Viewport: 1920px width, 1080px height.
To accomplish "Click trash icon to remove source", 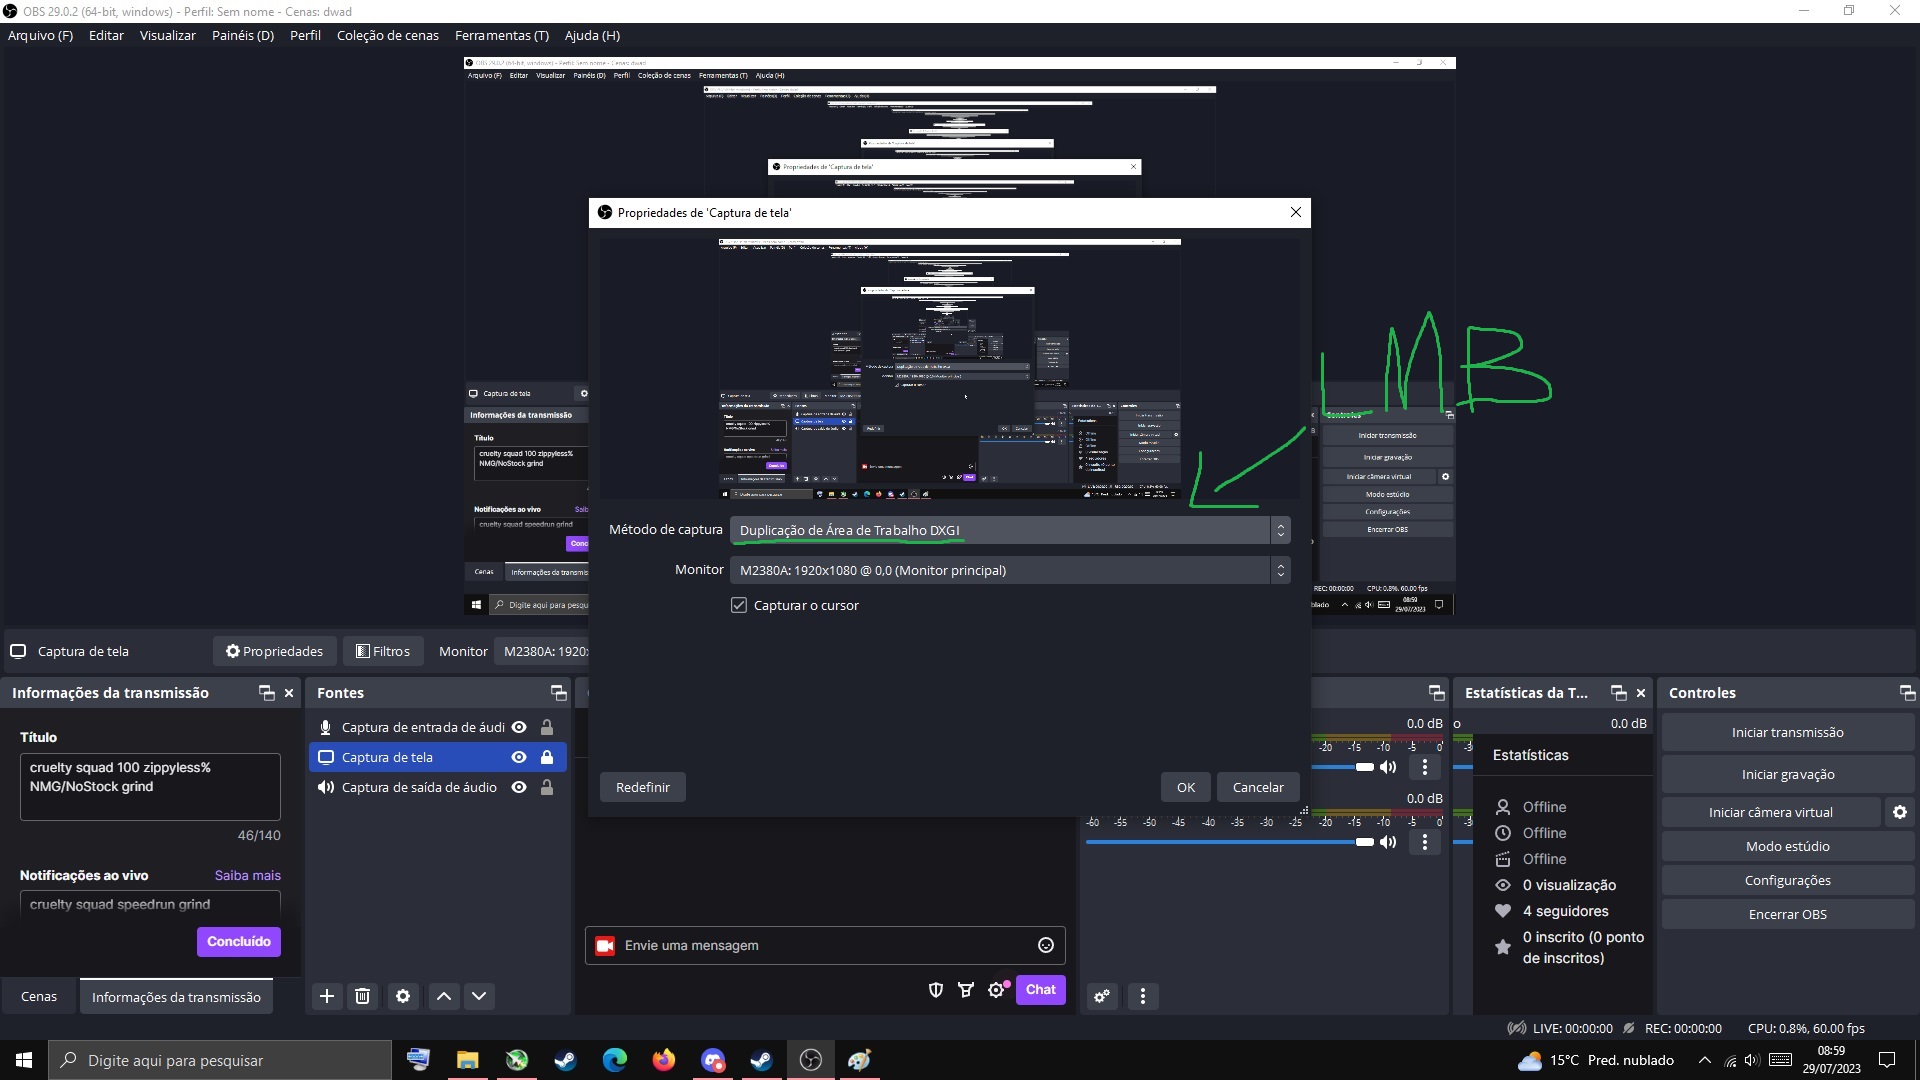I will click(x=363, y=996).
